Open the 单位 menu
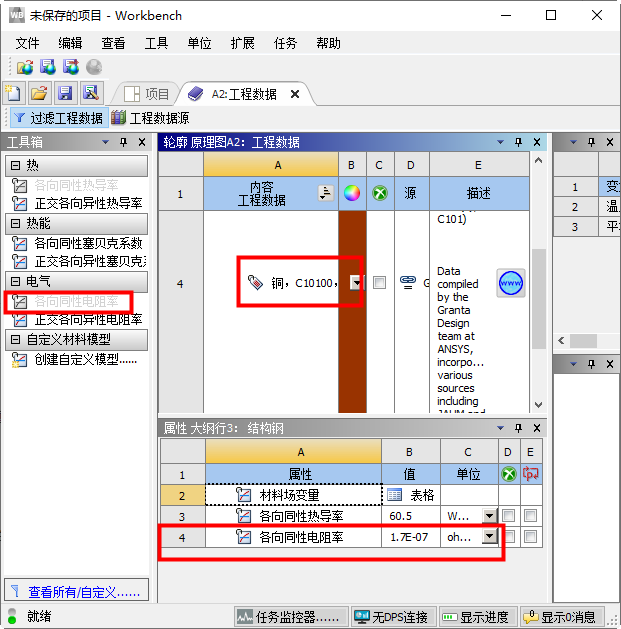 (199, 43)
